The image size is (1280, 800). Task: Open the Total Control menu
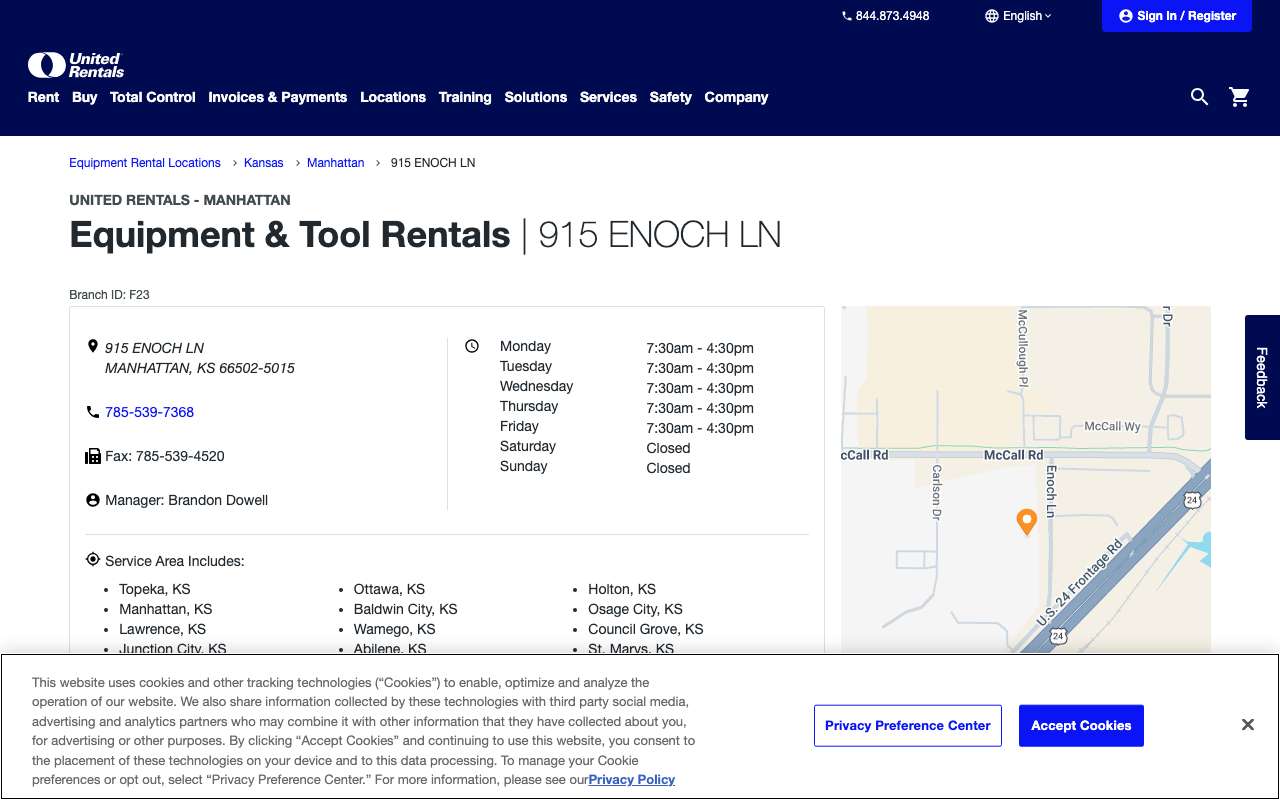[x=153, y=97]
